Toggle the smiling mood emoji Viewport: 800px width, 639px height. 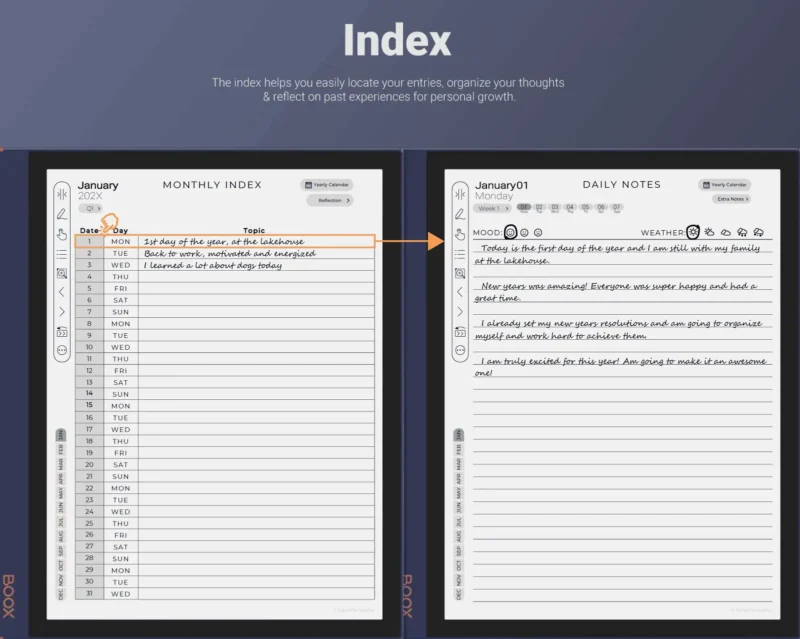(x=510, y=231)
